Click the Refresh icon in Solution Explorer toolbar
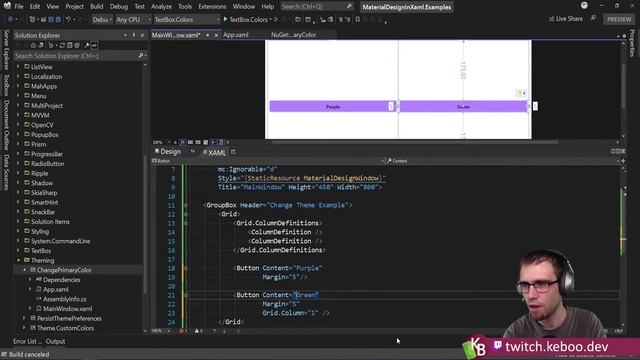The height and width of the screenshot is (360, 640). coord(62,45)
